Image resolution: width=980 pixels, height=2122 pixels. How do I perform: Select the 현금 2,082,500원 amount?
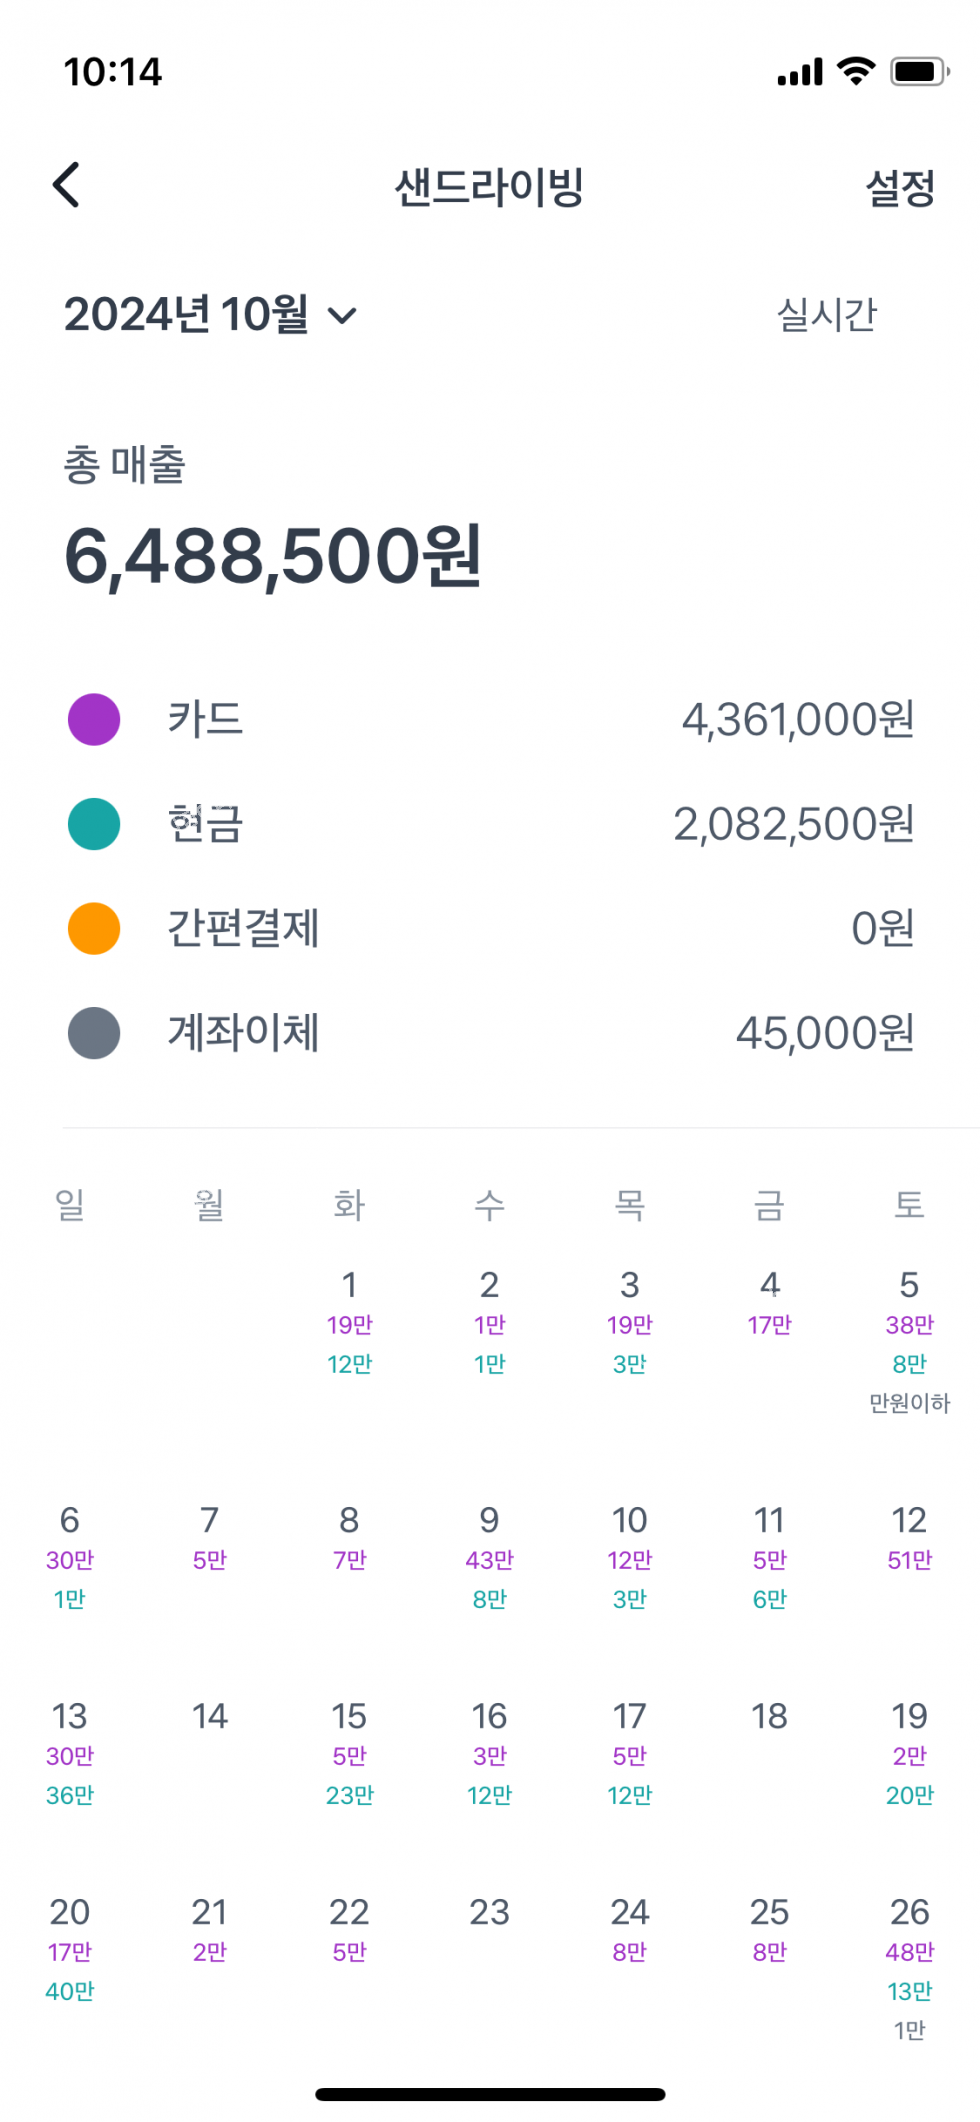pyautogui.click(x=793, y=824)
